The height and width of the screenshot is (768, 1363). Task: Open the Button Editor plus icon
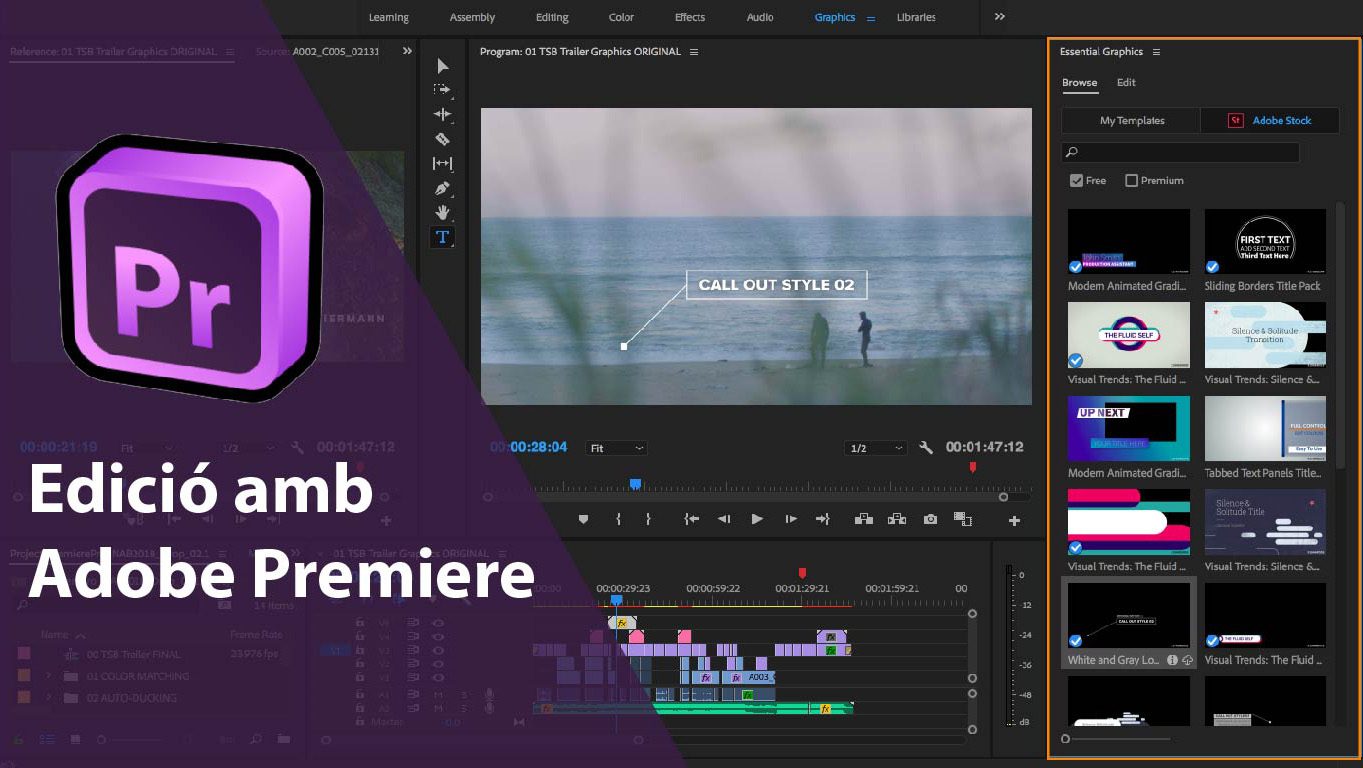tap(1014, 520)
